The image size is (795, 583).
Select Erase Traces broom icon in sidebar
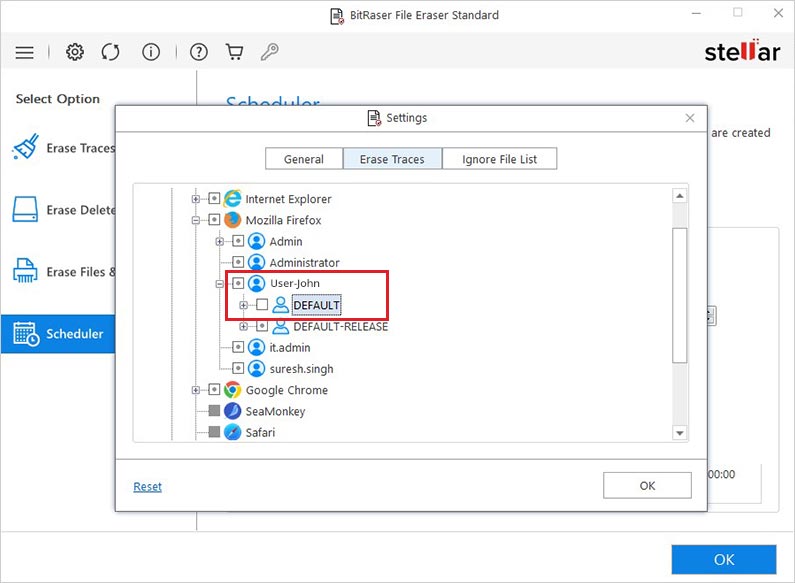point(25,147)
